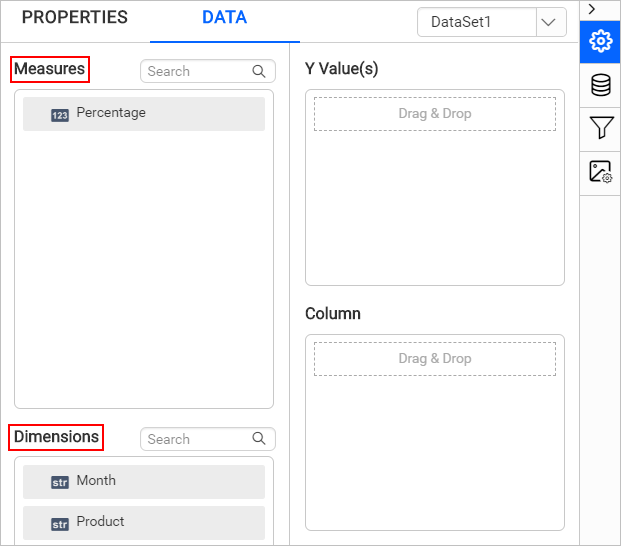The height and width of the screenshot is (546, 621).
Task: Click the search magnifier in Measures
Action: (x=259, y=71)
